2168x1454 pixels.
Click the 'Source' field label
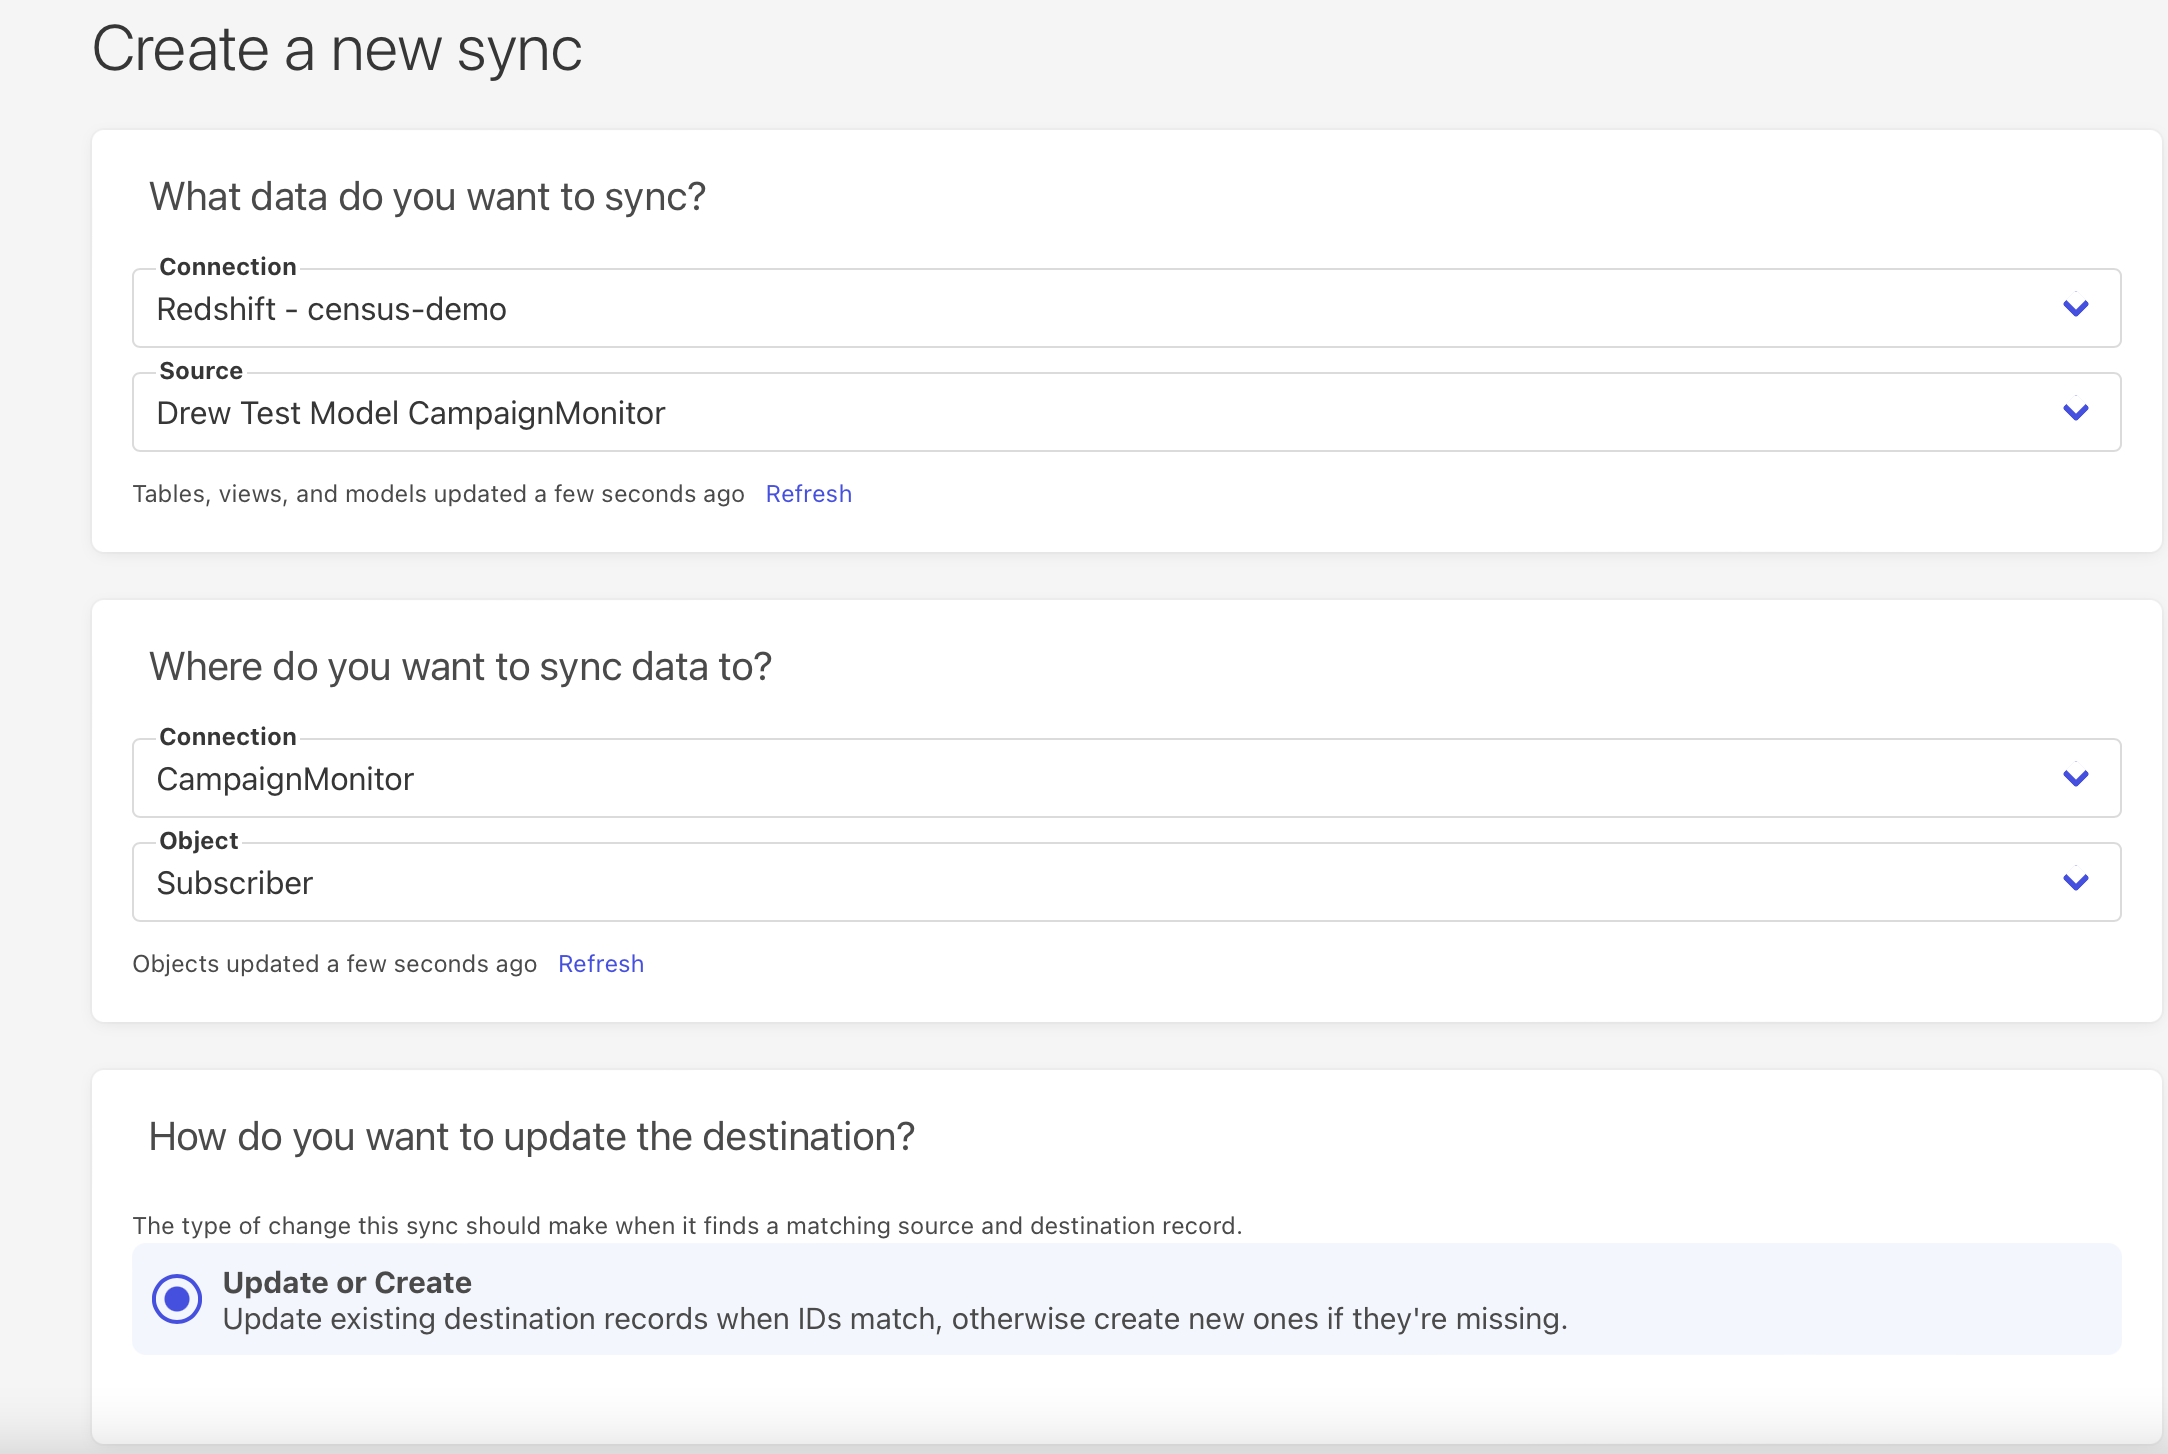(201, 371)
